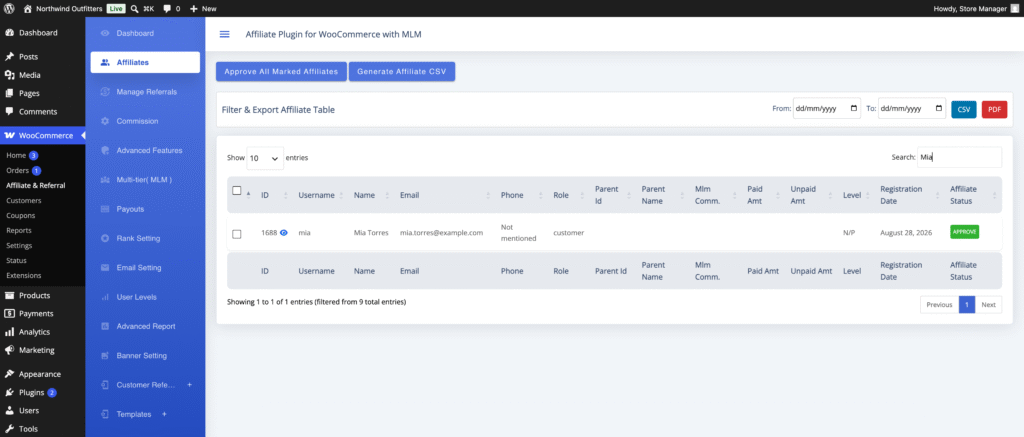Expand the Templates plus expander
Screen dimensions: 1024x437
[x=165, y=414]
